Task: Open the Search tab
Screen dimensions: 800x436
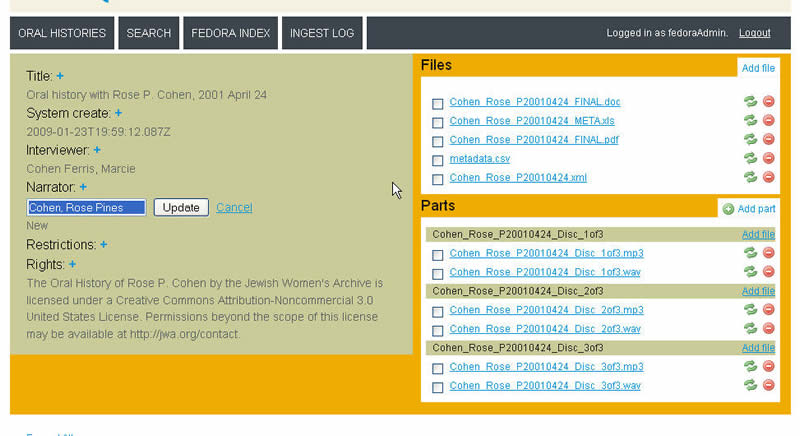Action: point(148,33)
